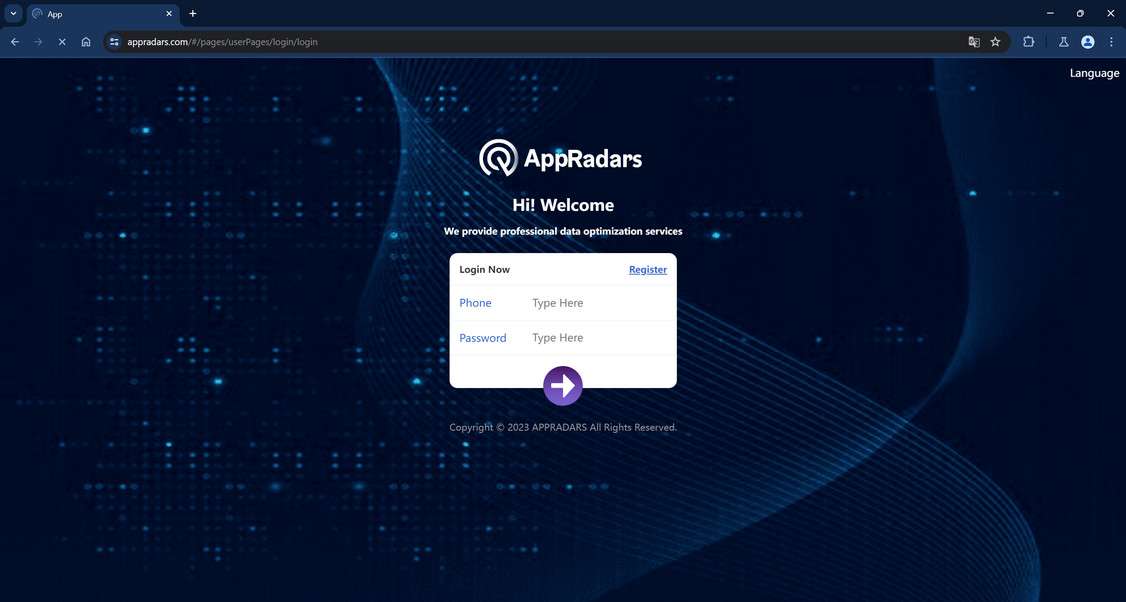The height and width of the screenshot is (602, 1126).
Task: Open the browser extensions puzzle icon
Action: click(x=1028, y=41)
